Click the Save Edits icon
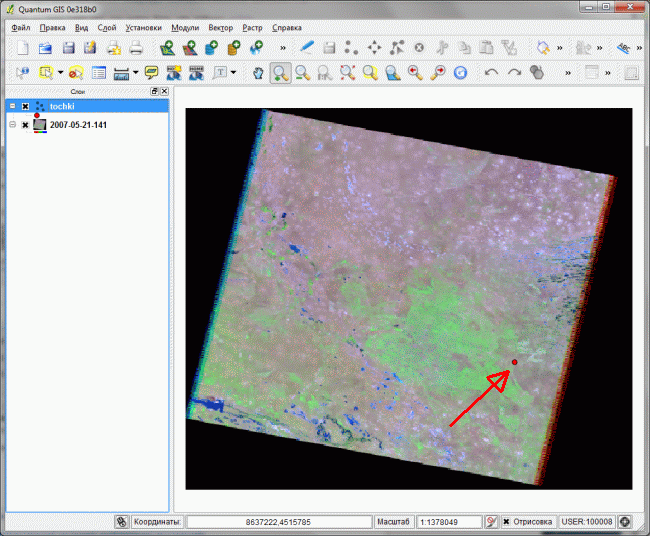The width and height of the screenshot is (650, 536). (330, 48)
